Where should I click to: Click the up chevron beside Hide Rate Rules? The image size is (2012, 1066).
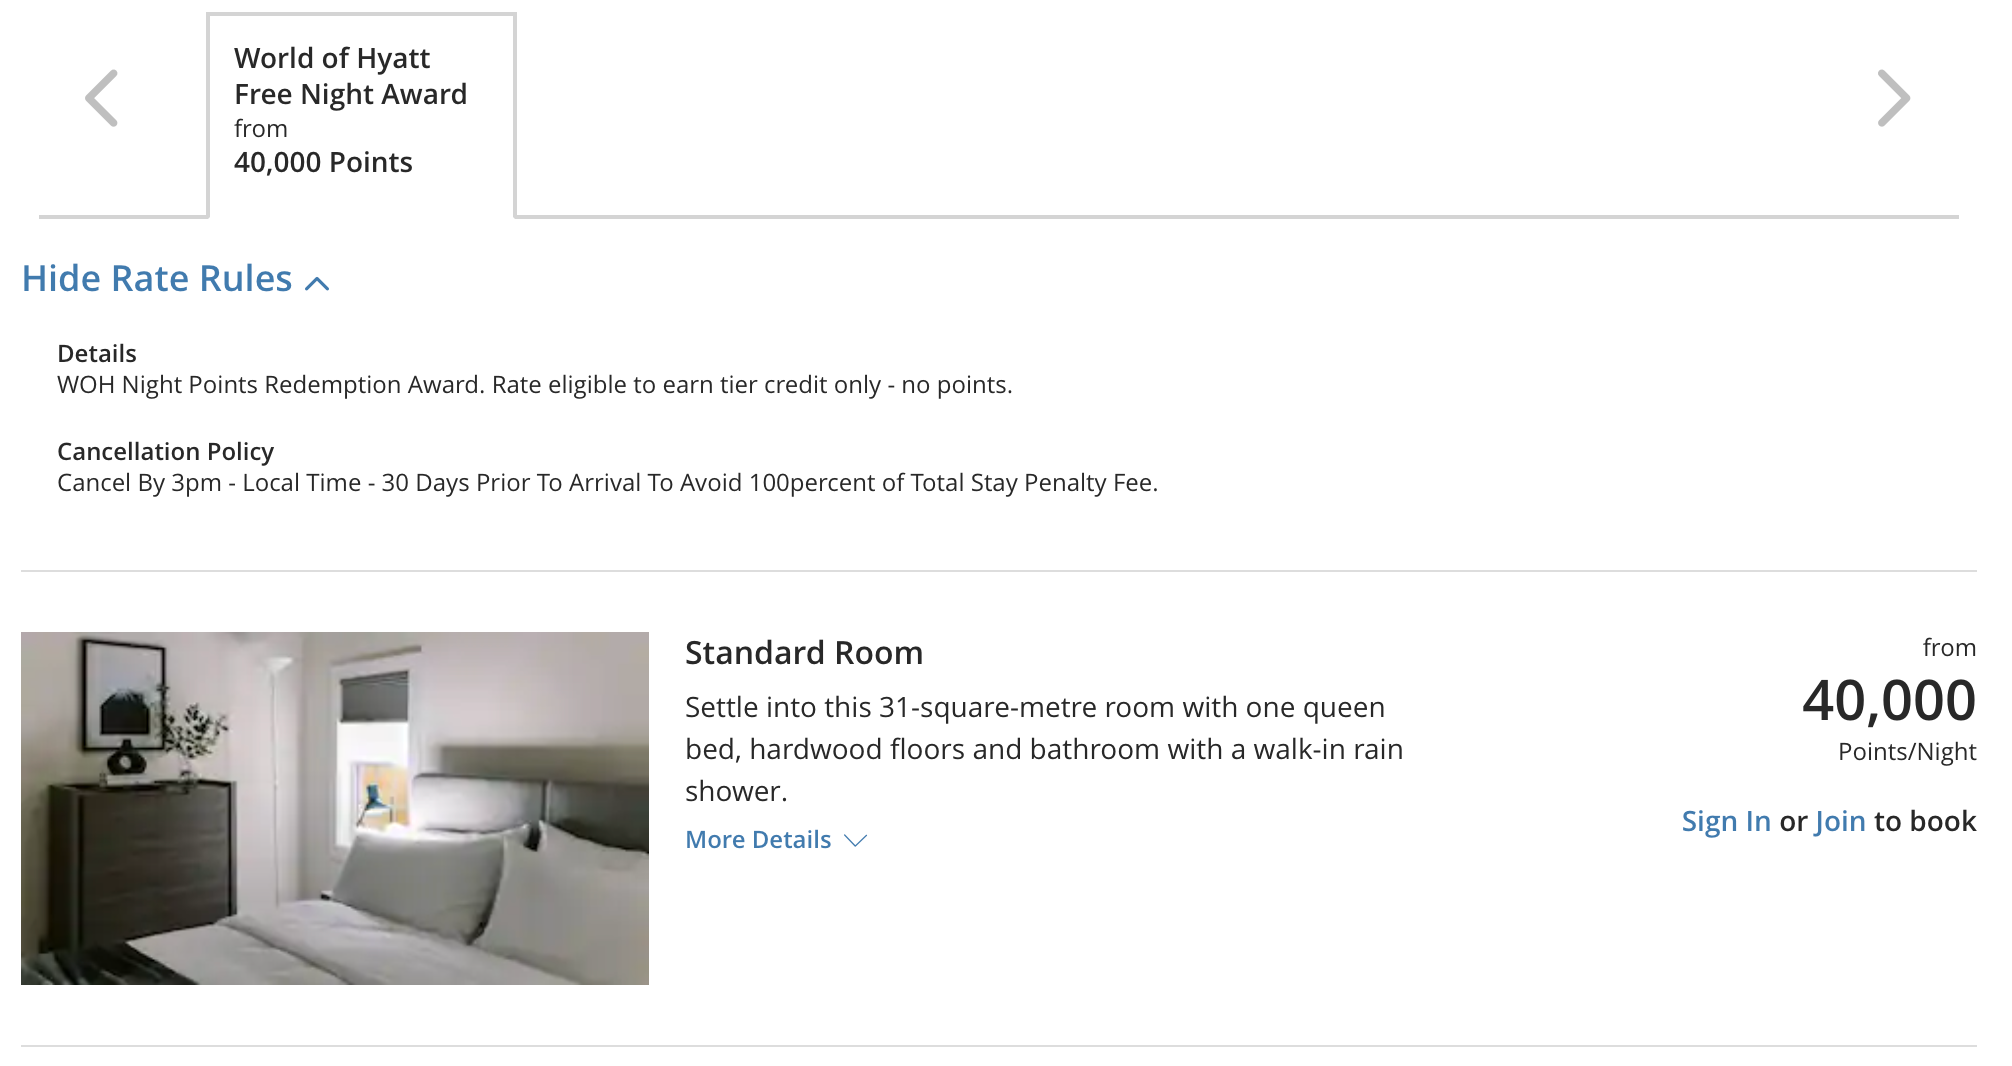tap(317, 283)
